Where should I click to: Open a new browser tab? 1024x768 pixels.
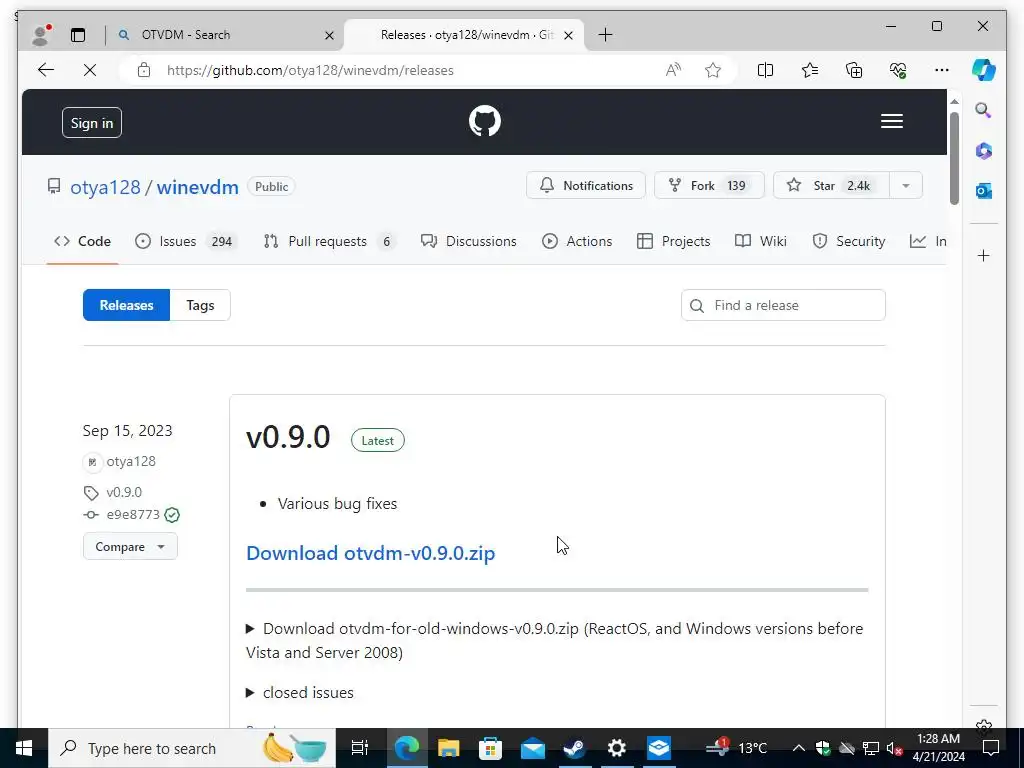605,35
